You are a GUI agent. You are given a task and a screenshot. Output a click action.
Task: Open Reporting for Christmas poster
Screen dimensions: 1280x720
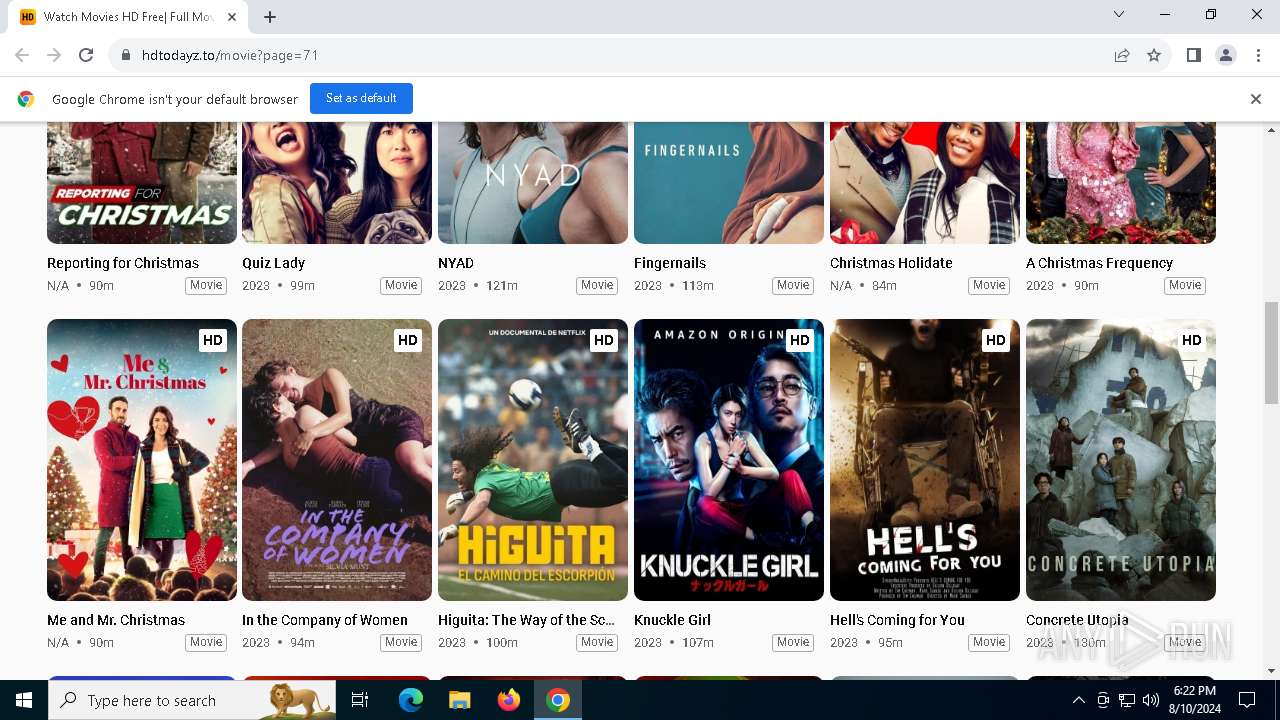tap(142, 183)
